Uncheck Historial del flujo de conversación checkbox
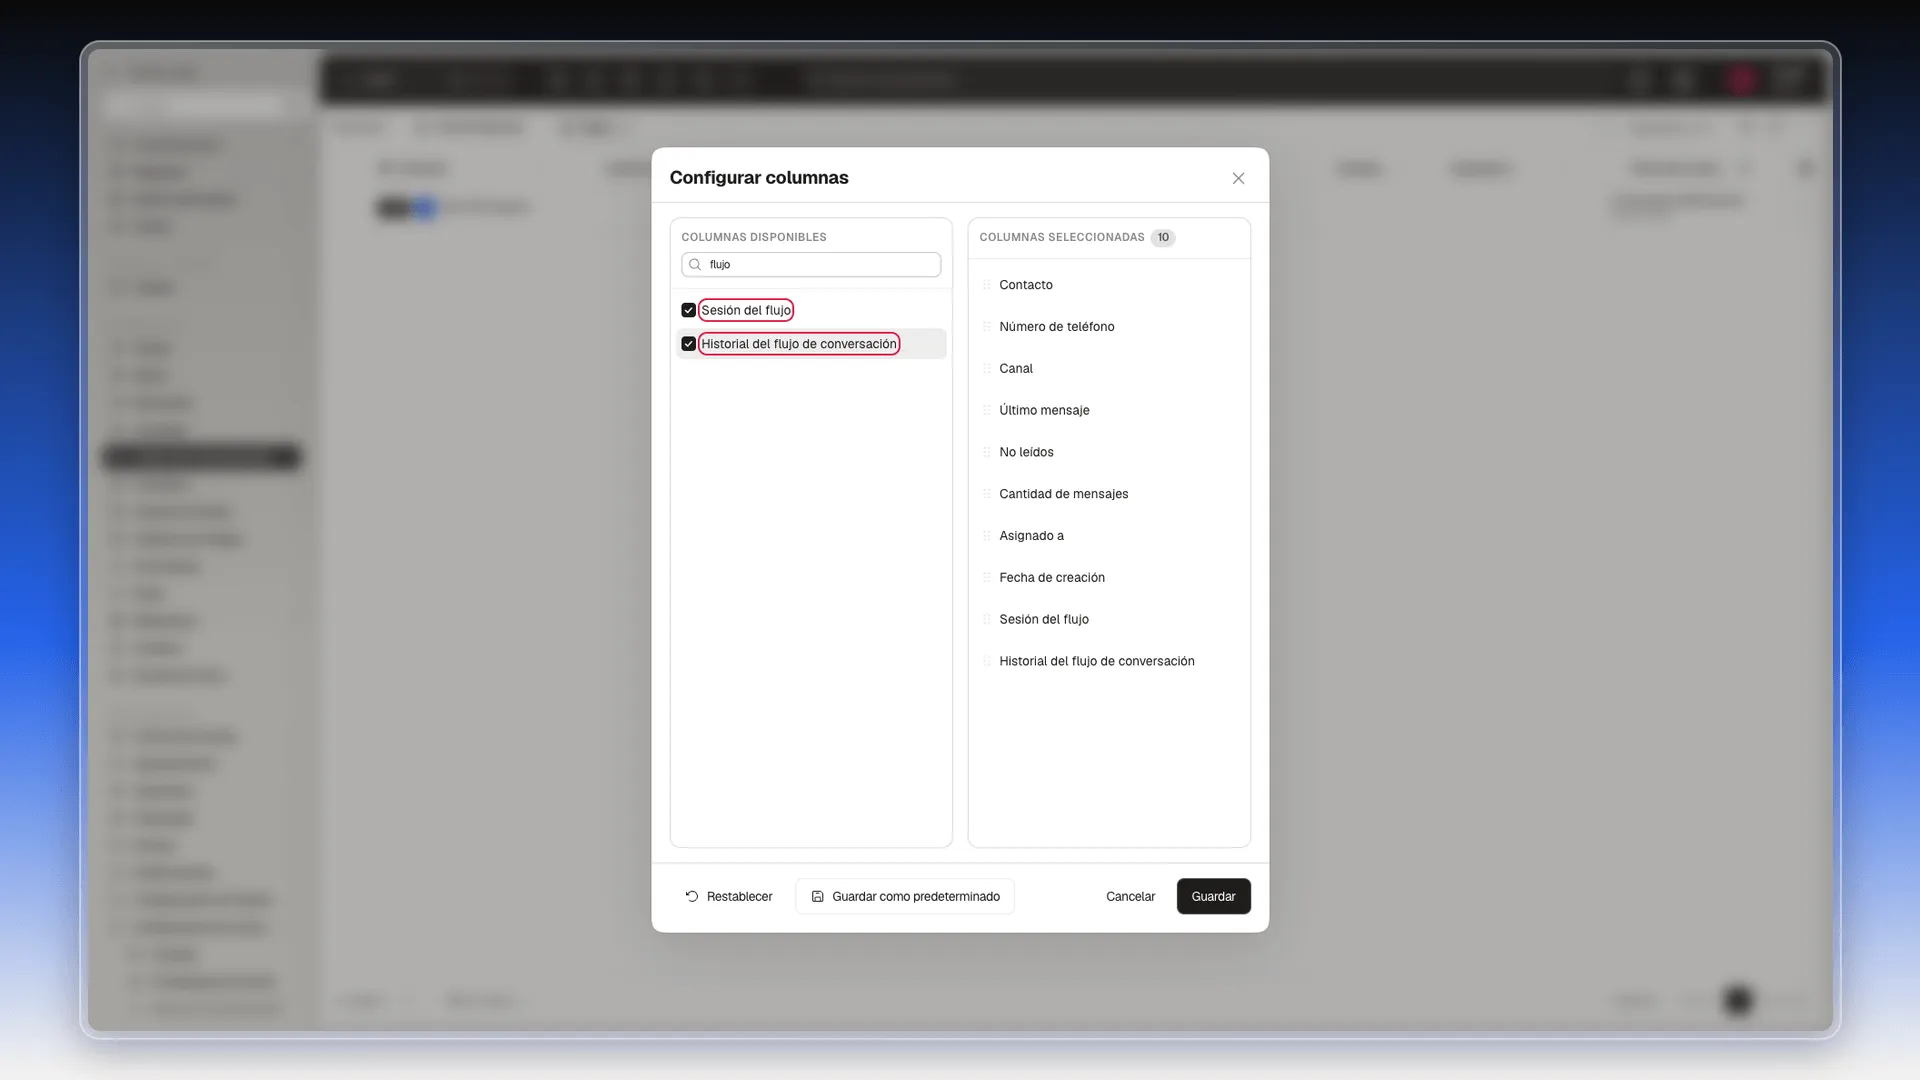Screen dimensions: 1920x1080 coord(688,344)
